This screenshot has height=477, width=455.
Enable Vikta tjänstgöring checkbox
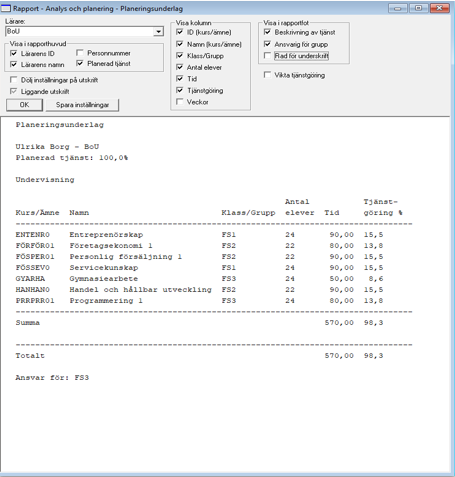267,75
